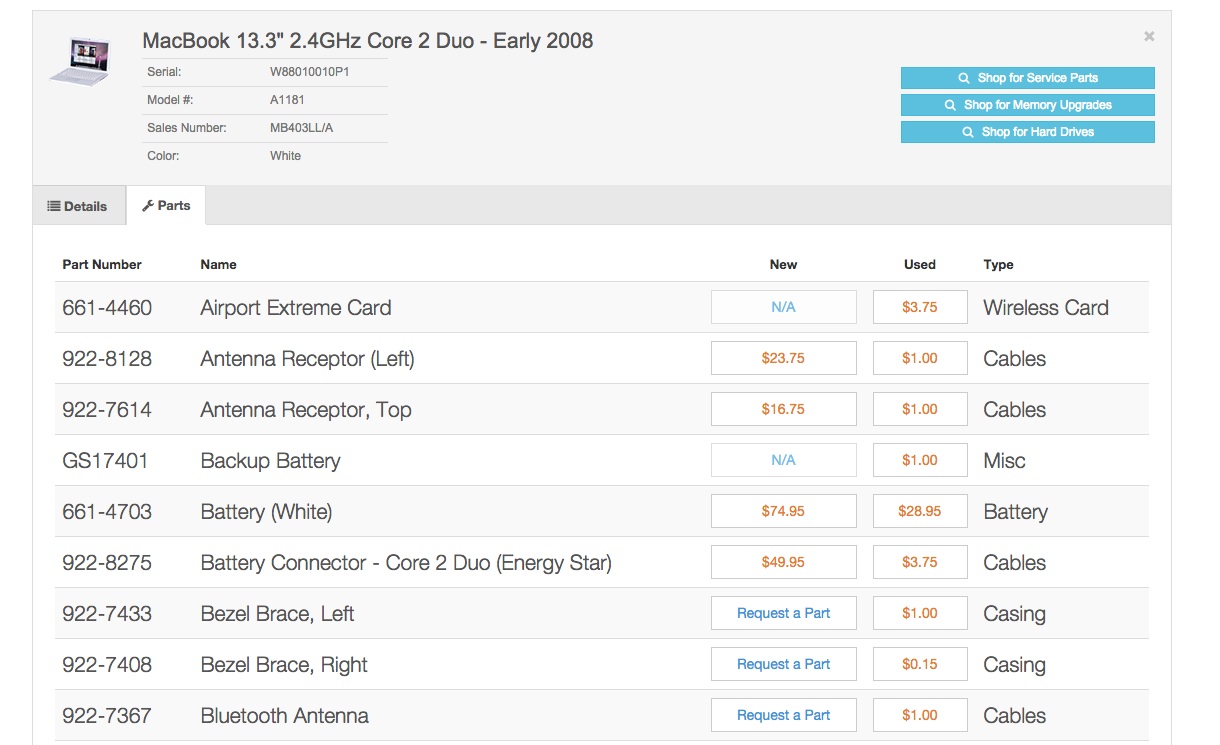The width and height of the screenshot is (1220, 745).
Task: Click new price $74.95 for Battery (White)
Action: (x=783, y=512)
